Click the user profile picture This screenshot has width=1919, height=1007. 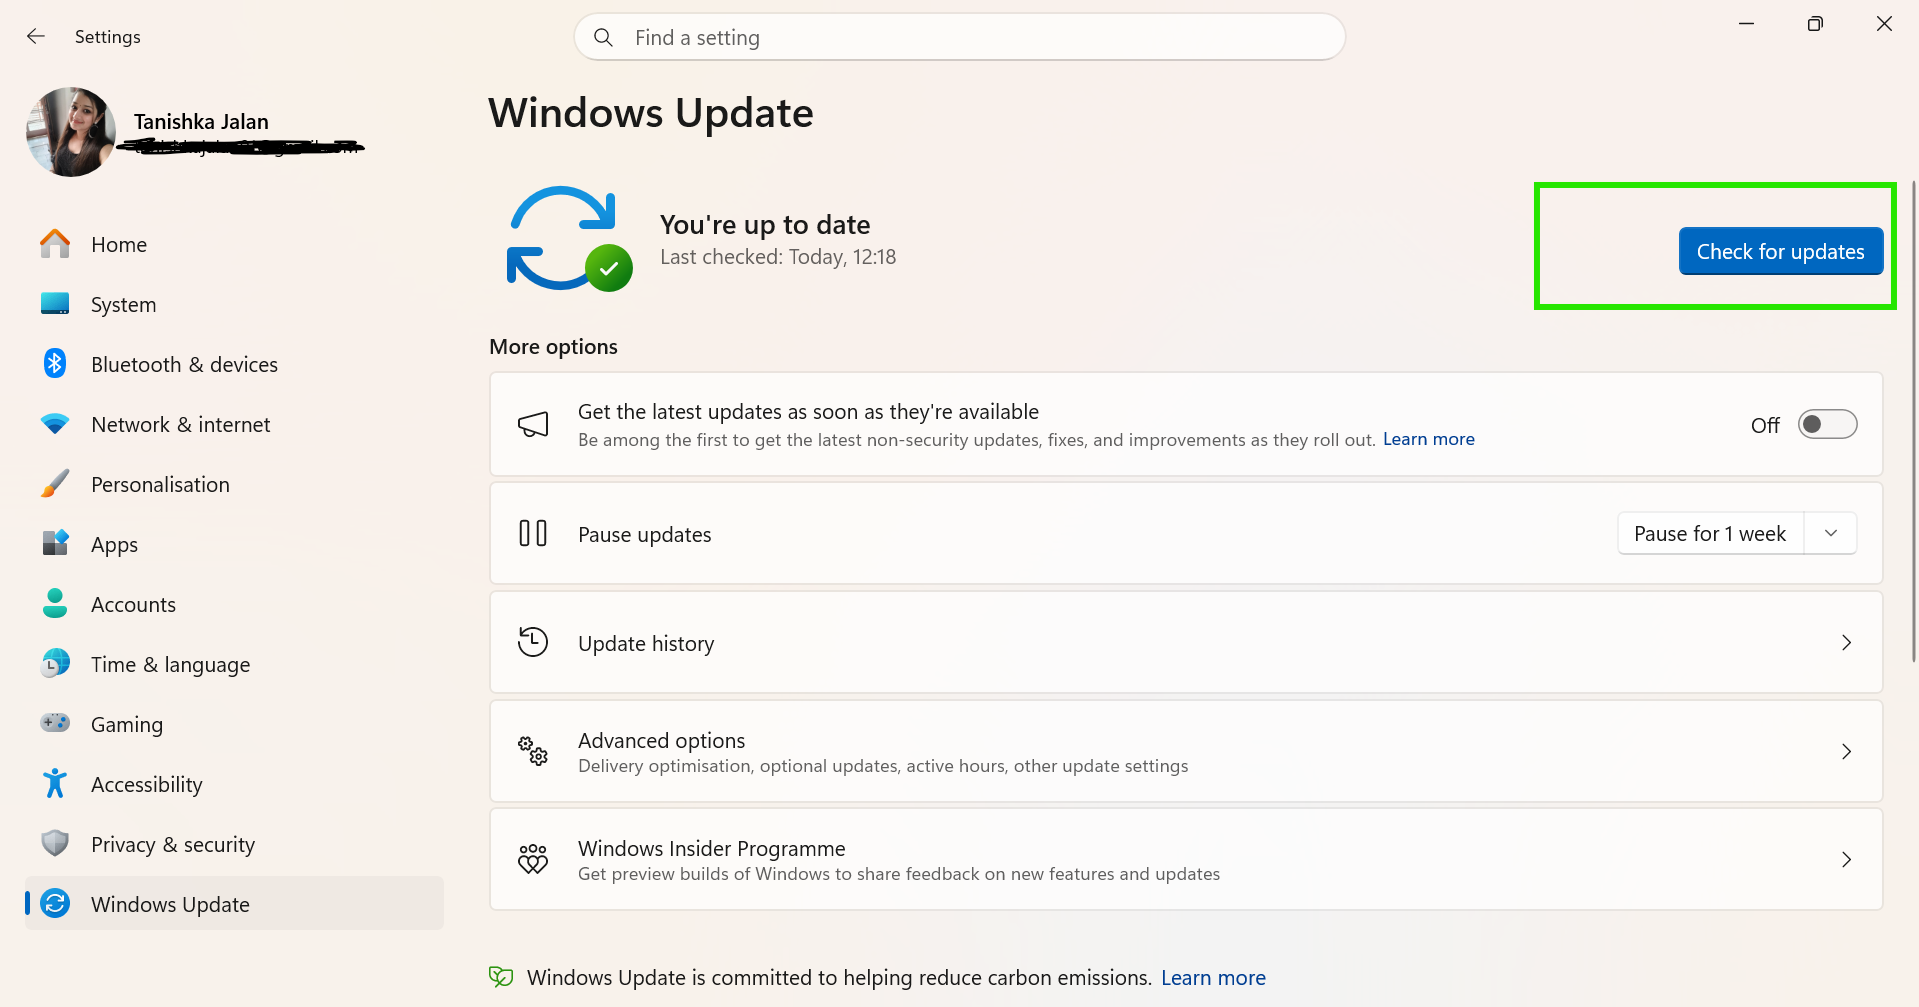(71, 132)
